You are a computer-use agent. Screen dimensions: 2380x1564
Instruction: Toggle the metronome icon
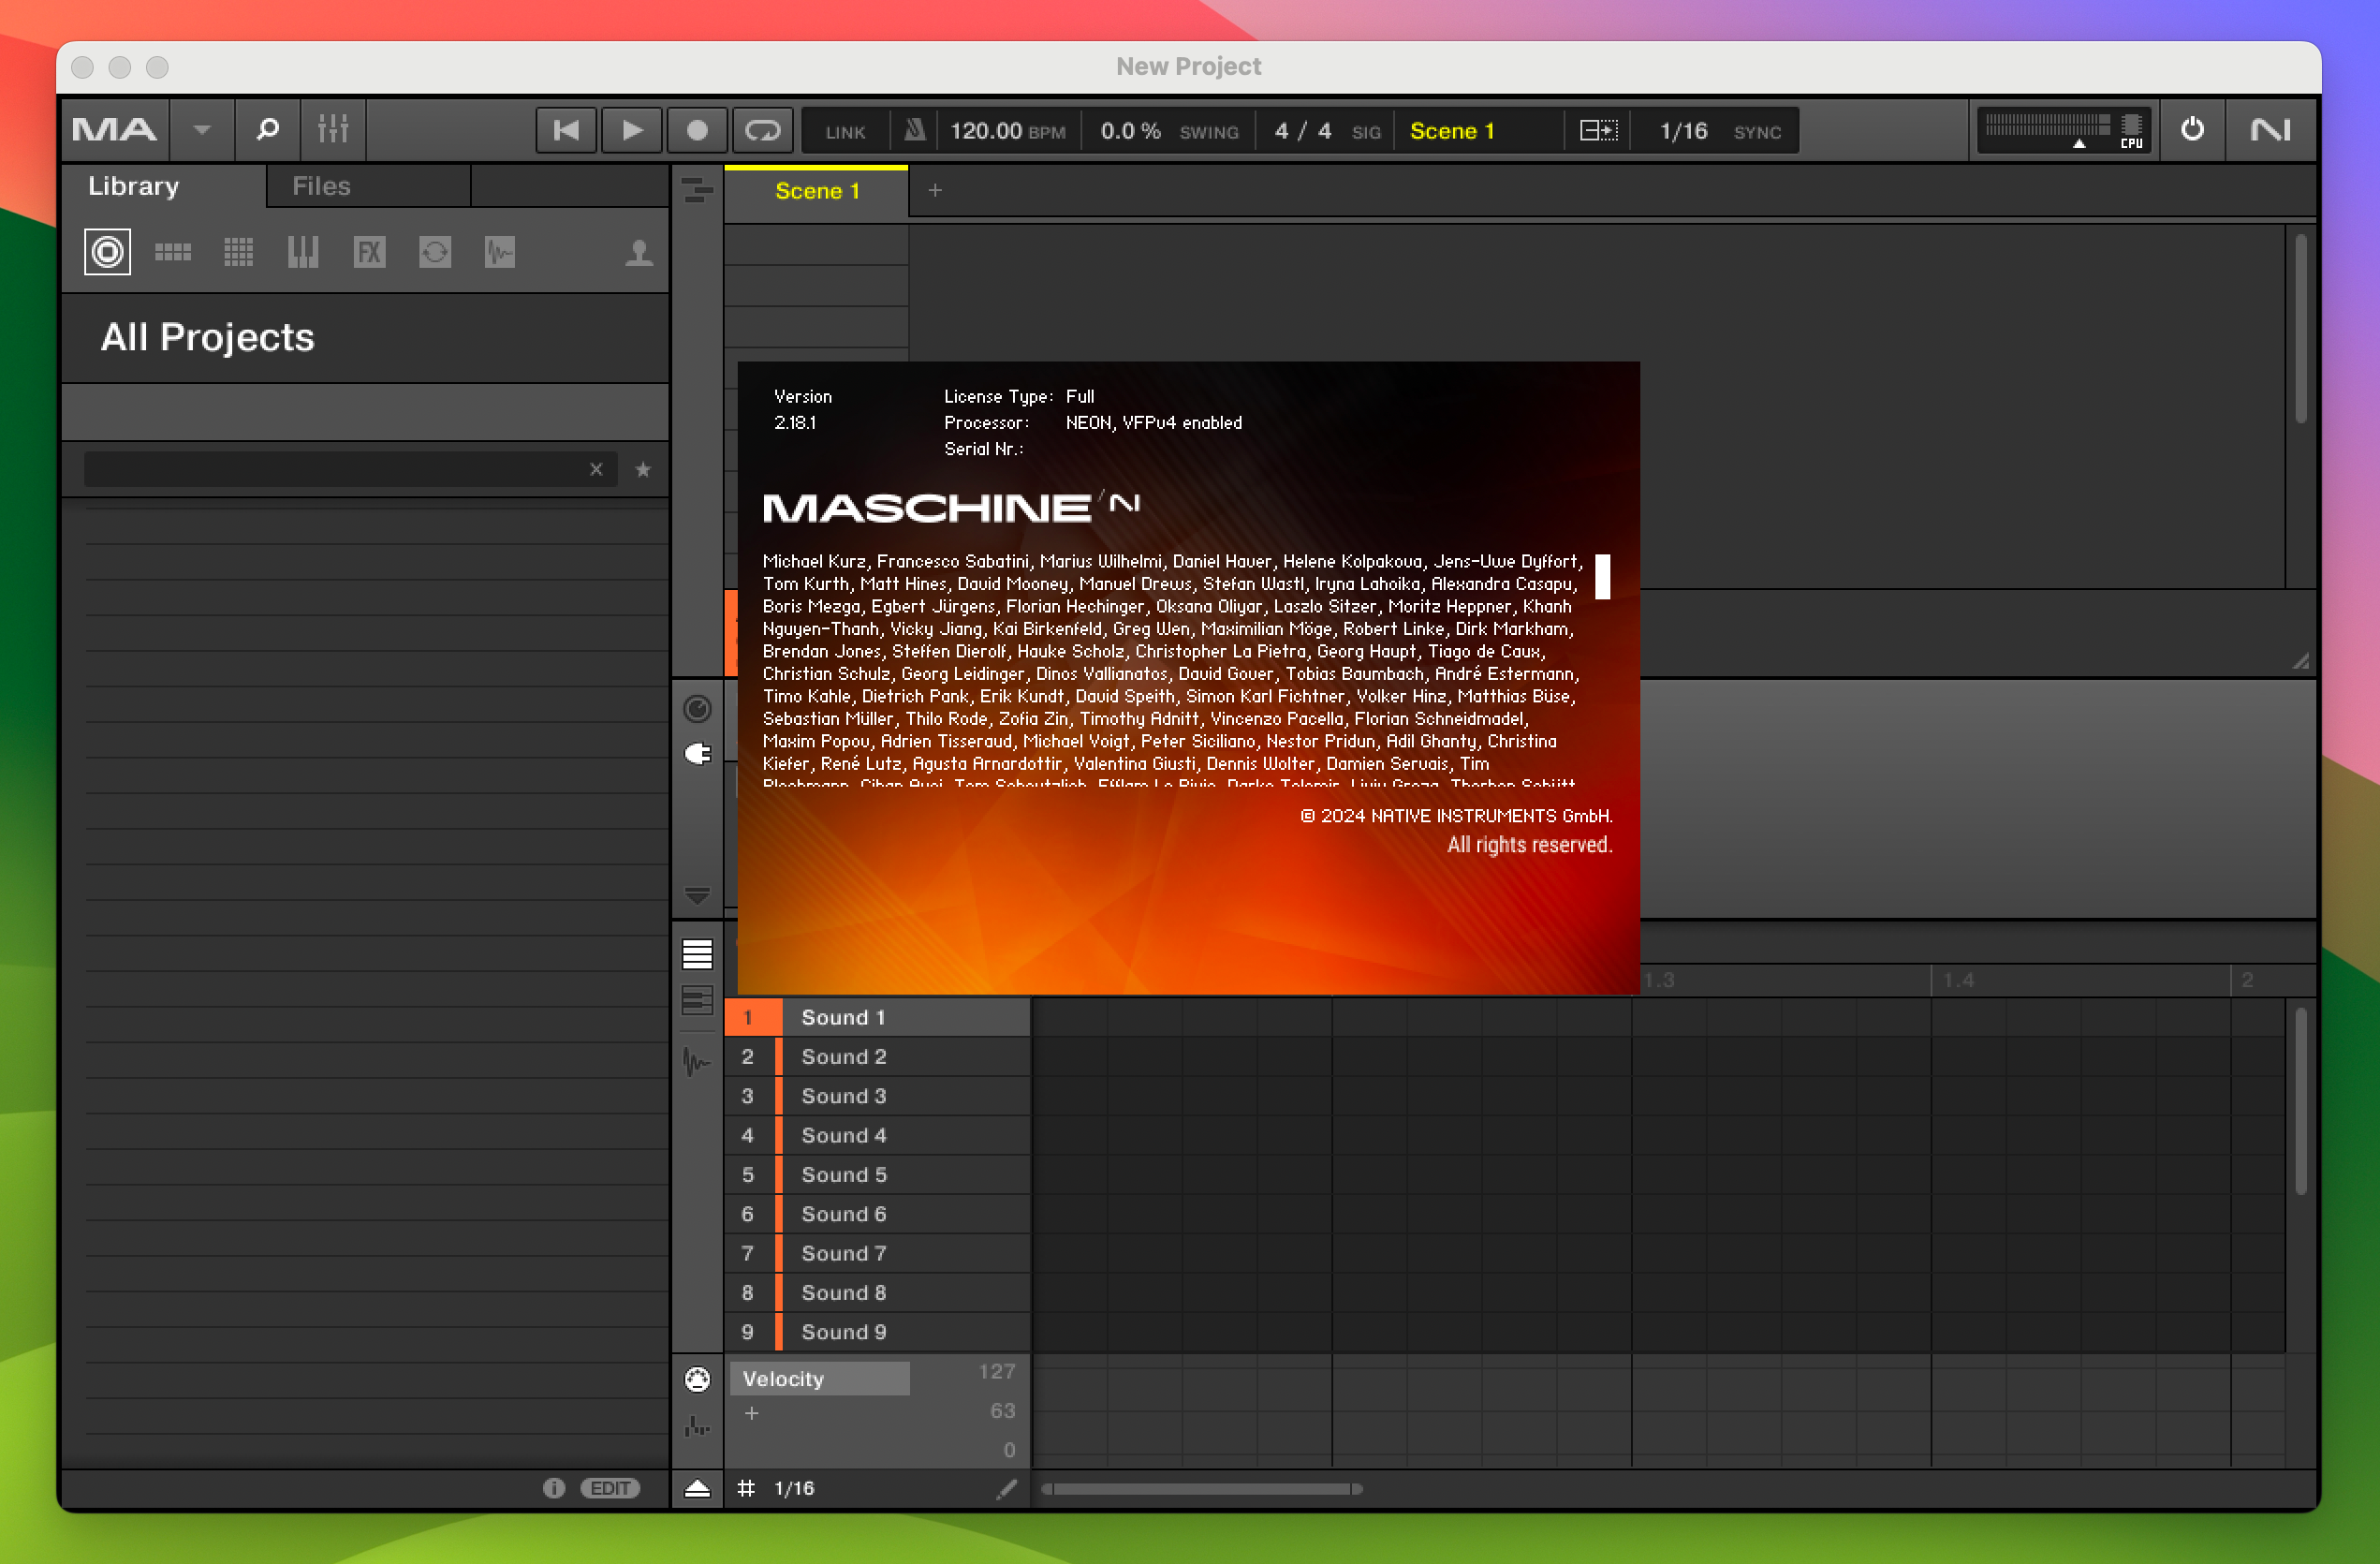914,131
